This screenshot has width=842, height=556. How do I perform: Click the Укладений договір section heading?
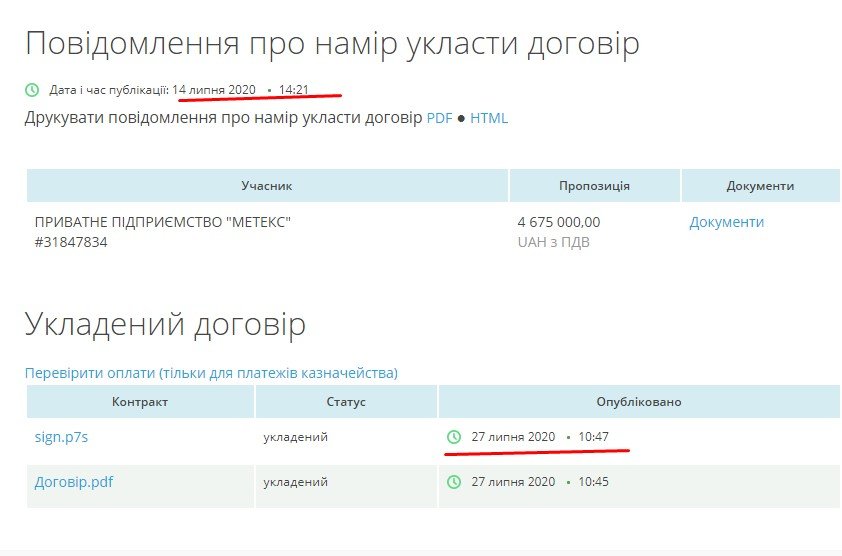[165, 324]
